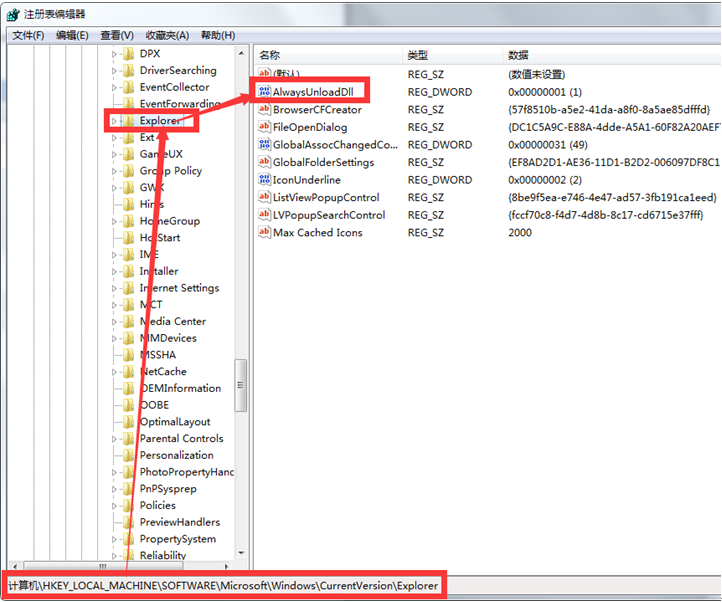Screen dimensions: 722x602
Task: Click the DPX folder icon
Action: [128, 54]
